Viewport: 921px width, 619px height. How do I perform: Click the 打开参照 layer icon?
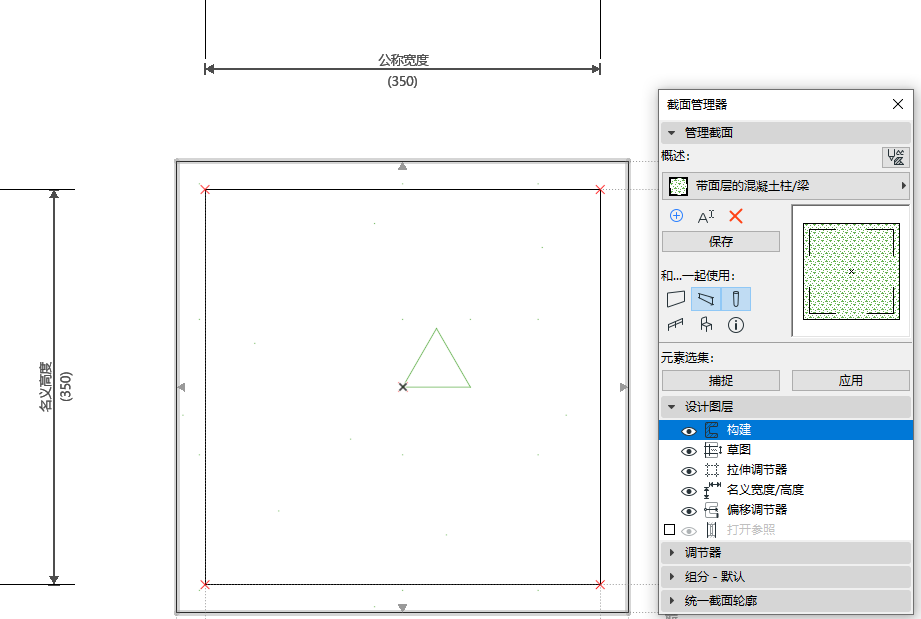(x=711, y=530)
